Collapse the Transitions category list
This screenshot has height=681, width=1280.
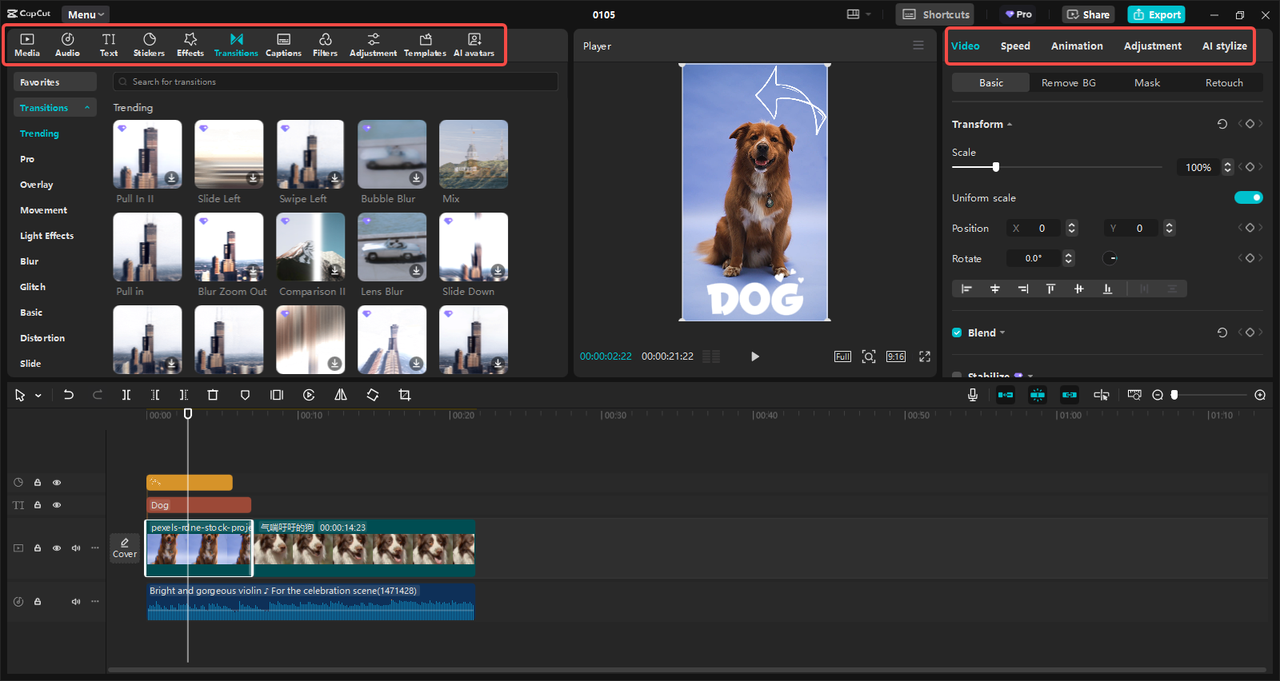pos(87,108)
